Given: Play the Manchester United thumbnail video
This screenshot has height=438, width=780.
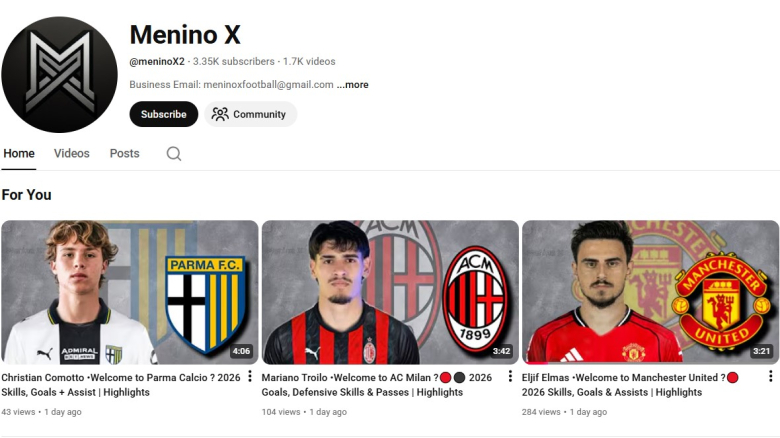Looking at the screenshot, I should point(651,292).
